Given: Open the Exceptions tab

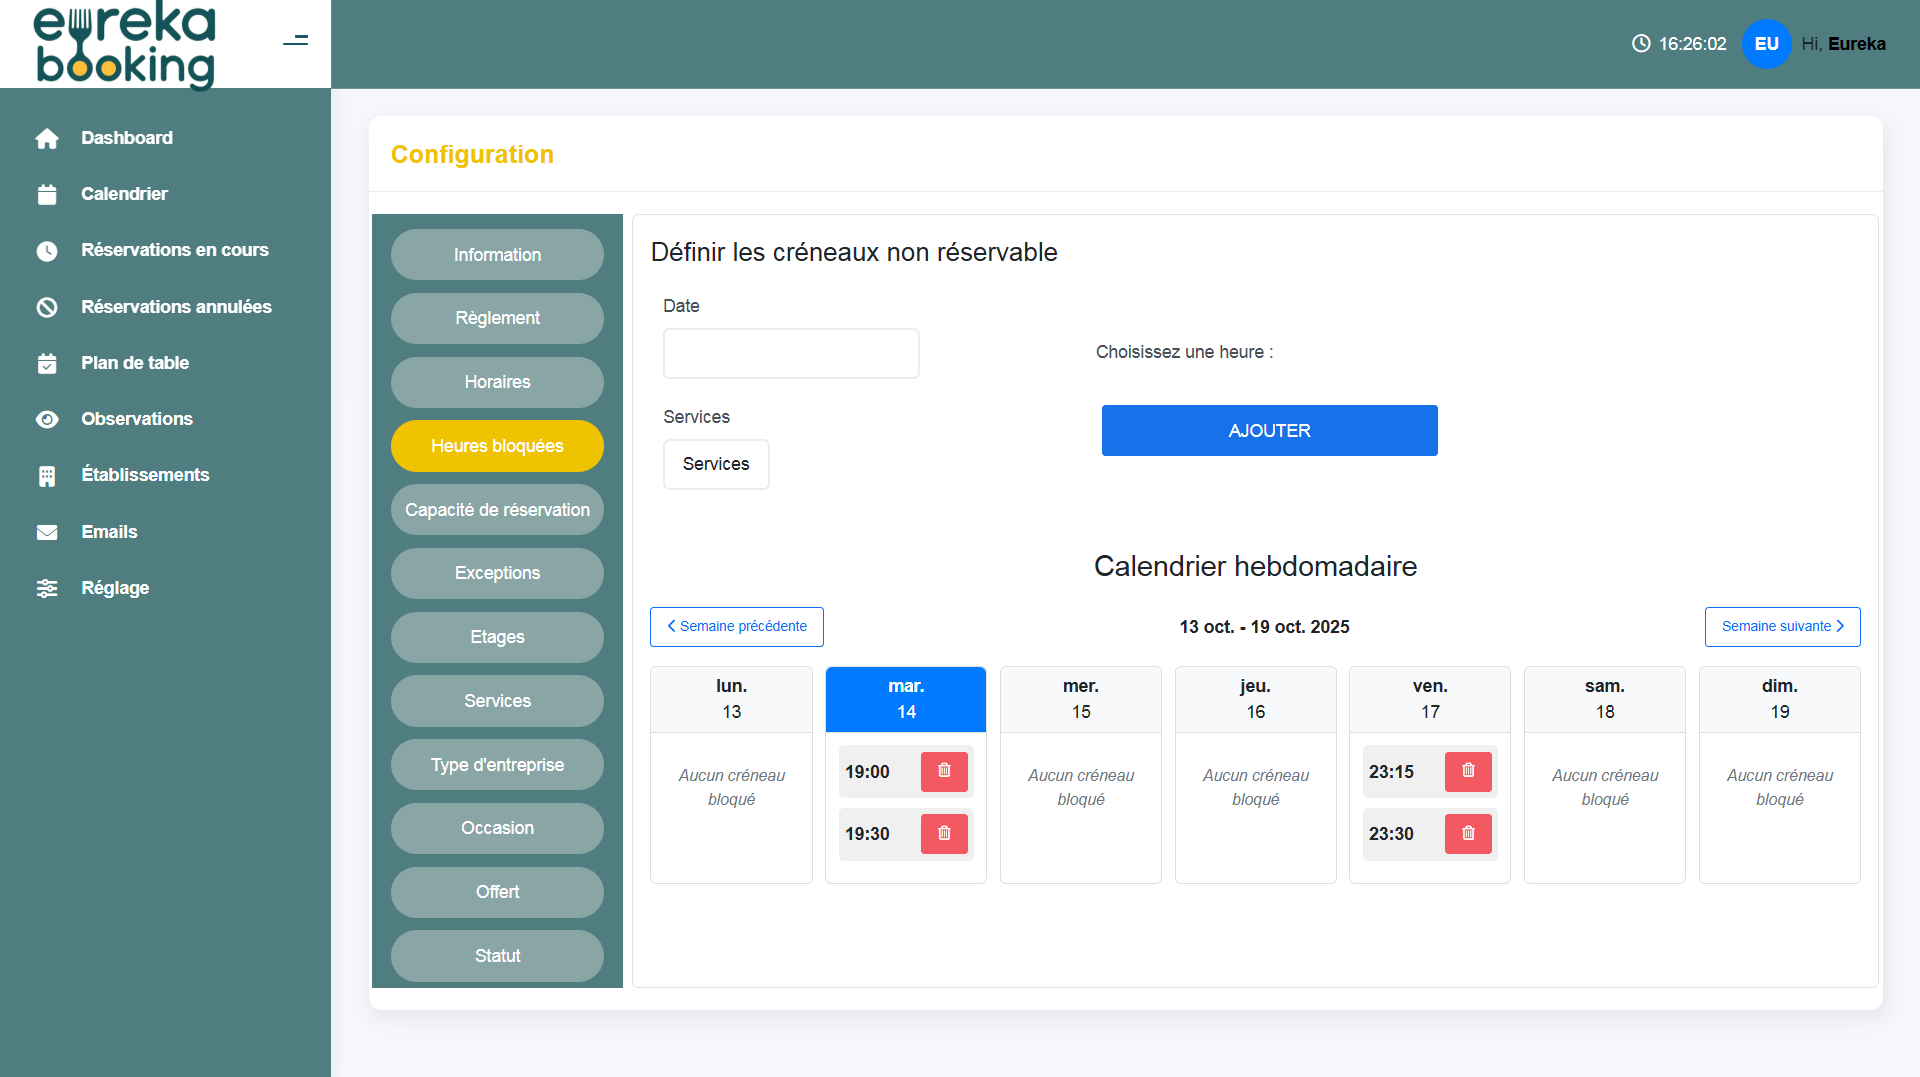Looking at the screenshot, I should pos(497,573).
